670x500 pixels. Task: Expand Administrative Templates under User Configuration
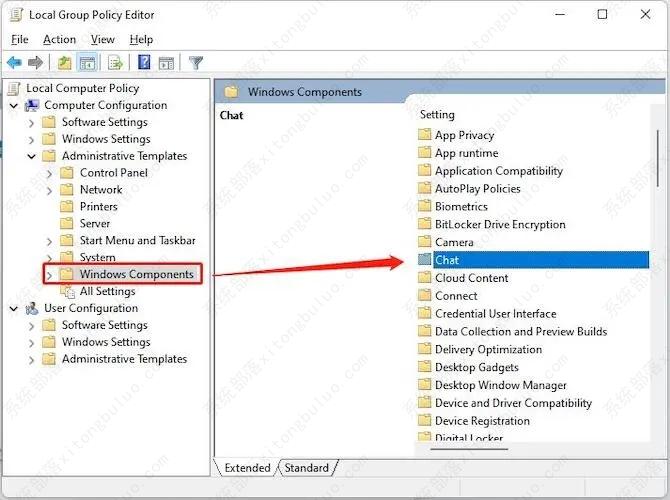tap(31, 360)
